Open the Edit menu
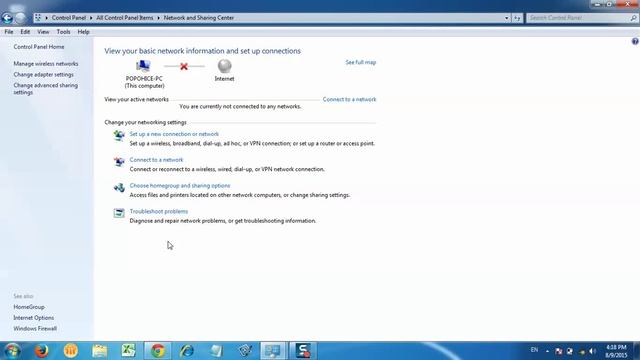 [25, 32]
